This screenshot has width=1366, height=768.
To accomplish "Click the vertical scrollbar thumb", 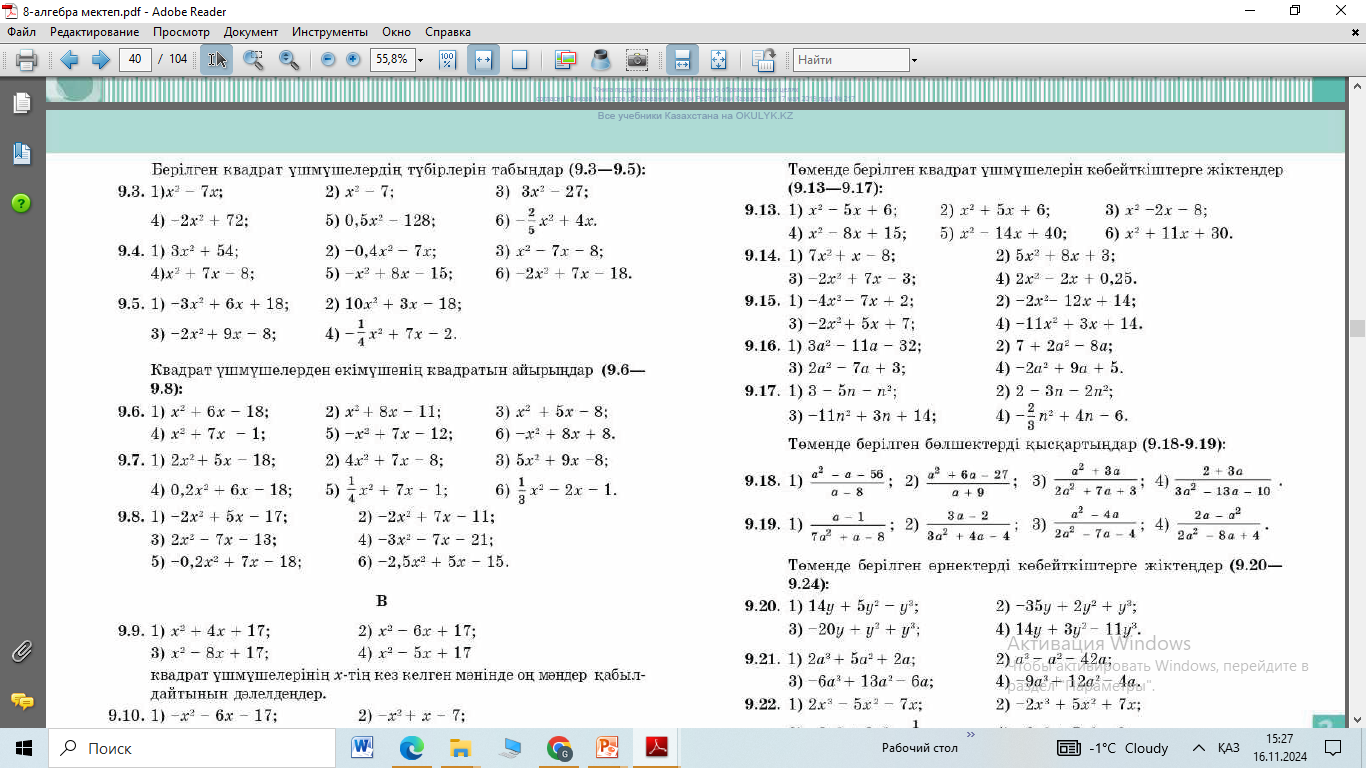I will (1357, 328).
